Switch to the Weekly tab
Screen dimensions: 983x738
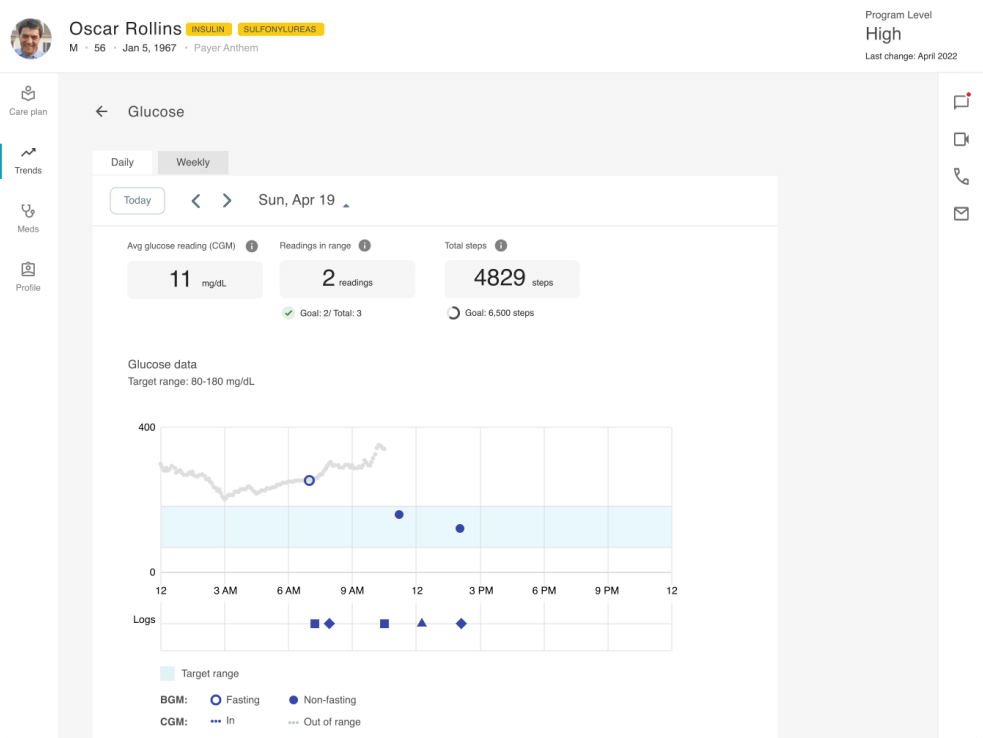point(193,162)
